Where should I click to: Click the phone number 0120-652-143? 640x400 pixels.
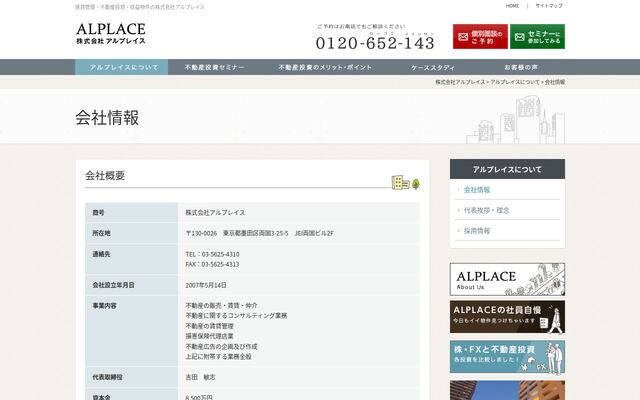click(x=375, y=43)
